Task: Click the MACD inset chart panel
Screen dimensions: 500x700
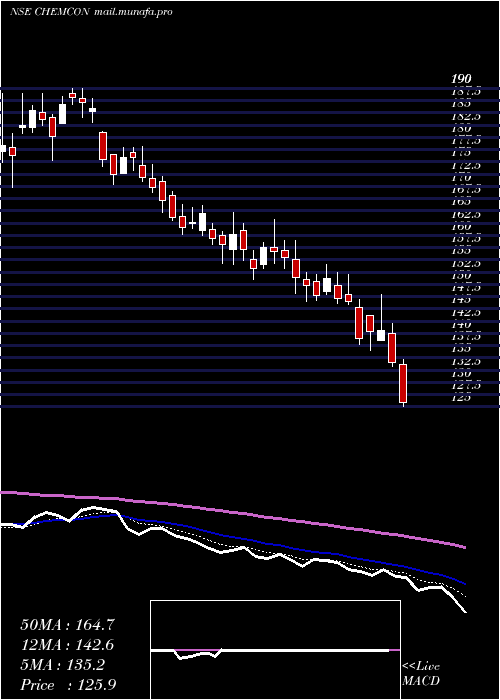Action: click(x=275, y=650)
